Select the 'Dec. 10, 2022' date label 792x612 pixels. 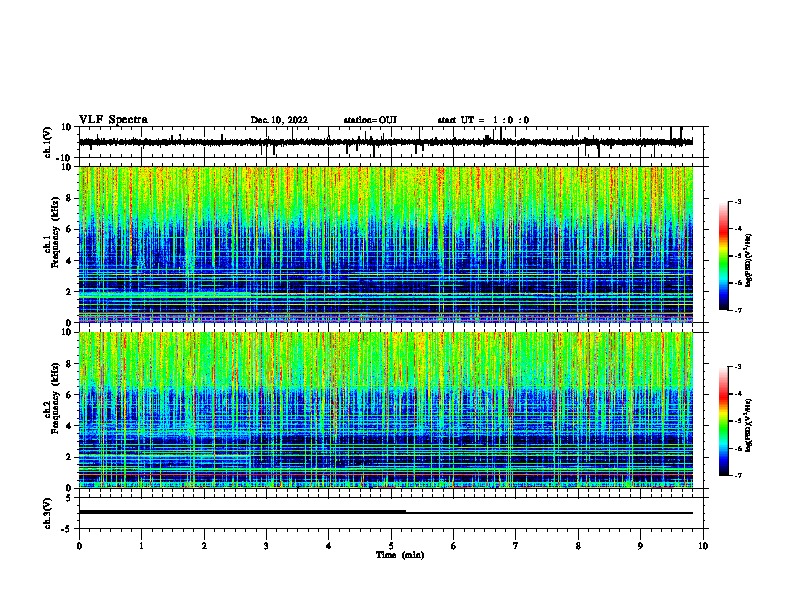(x=279, y=120)
